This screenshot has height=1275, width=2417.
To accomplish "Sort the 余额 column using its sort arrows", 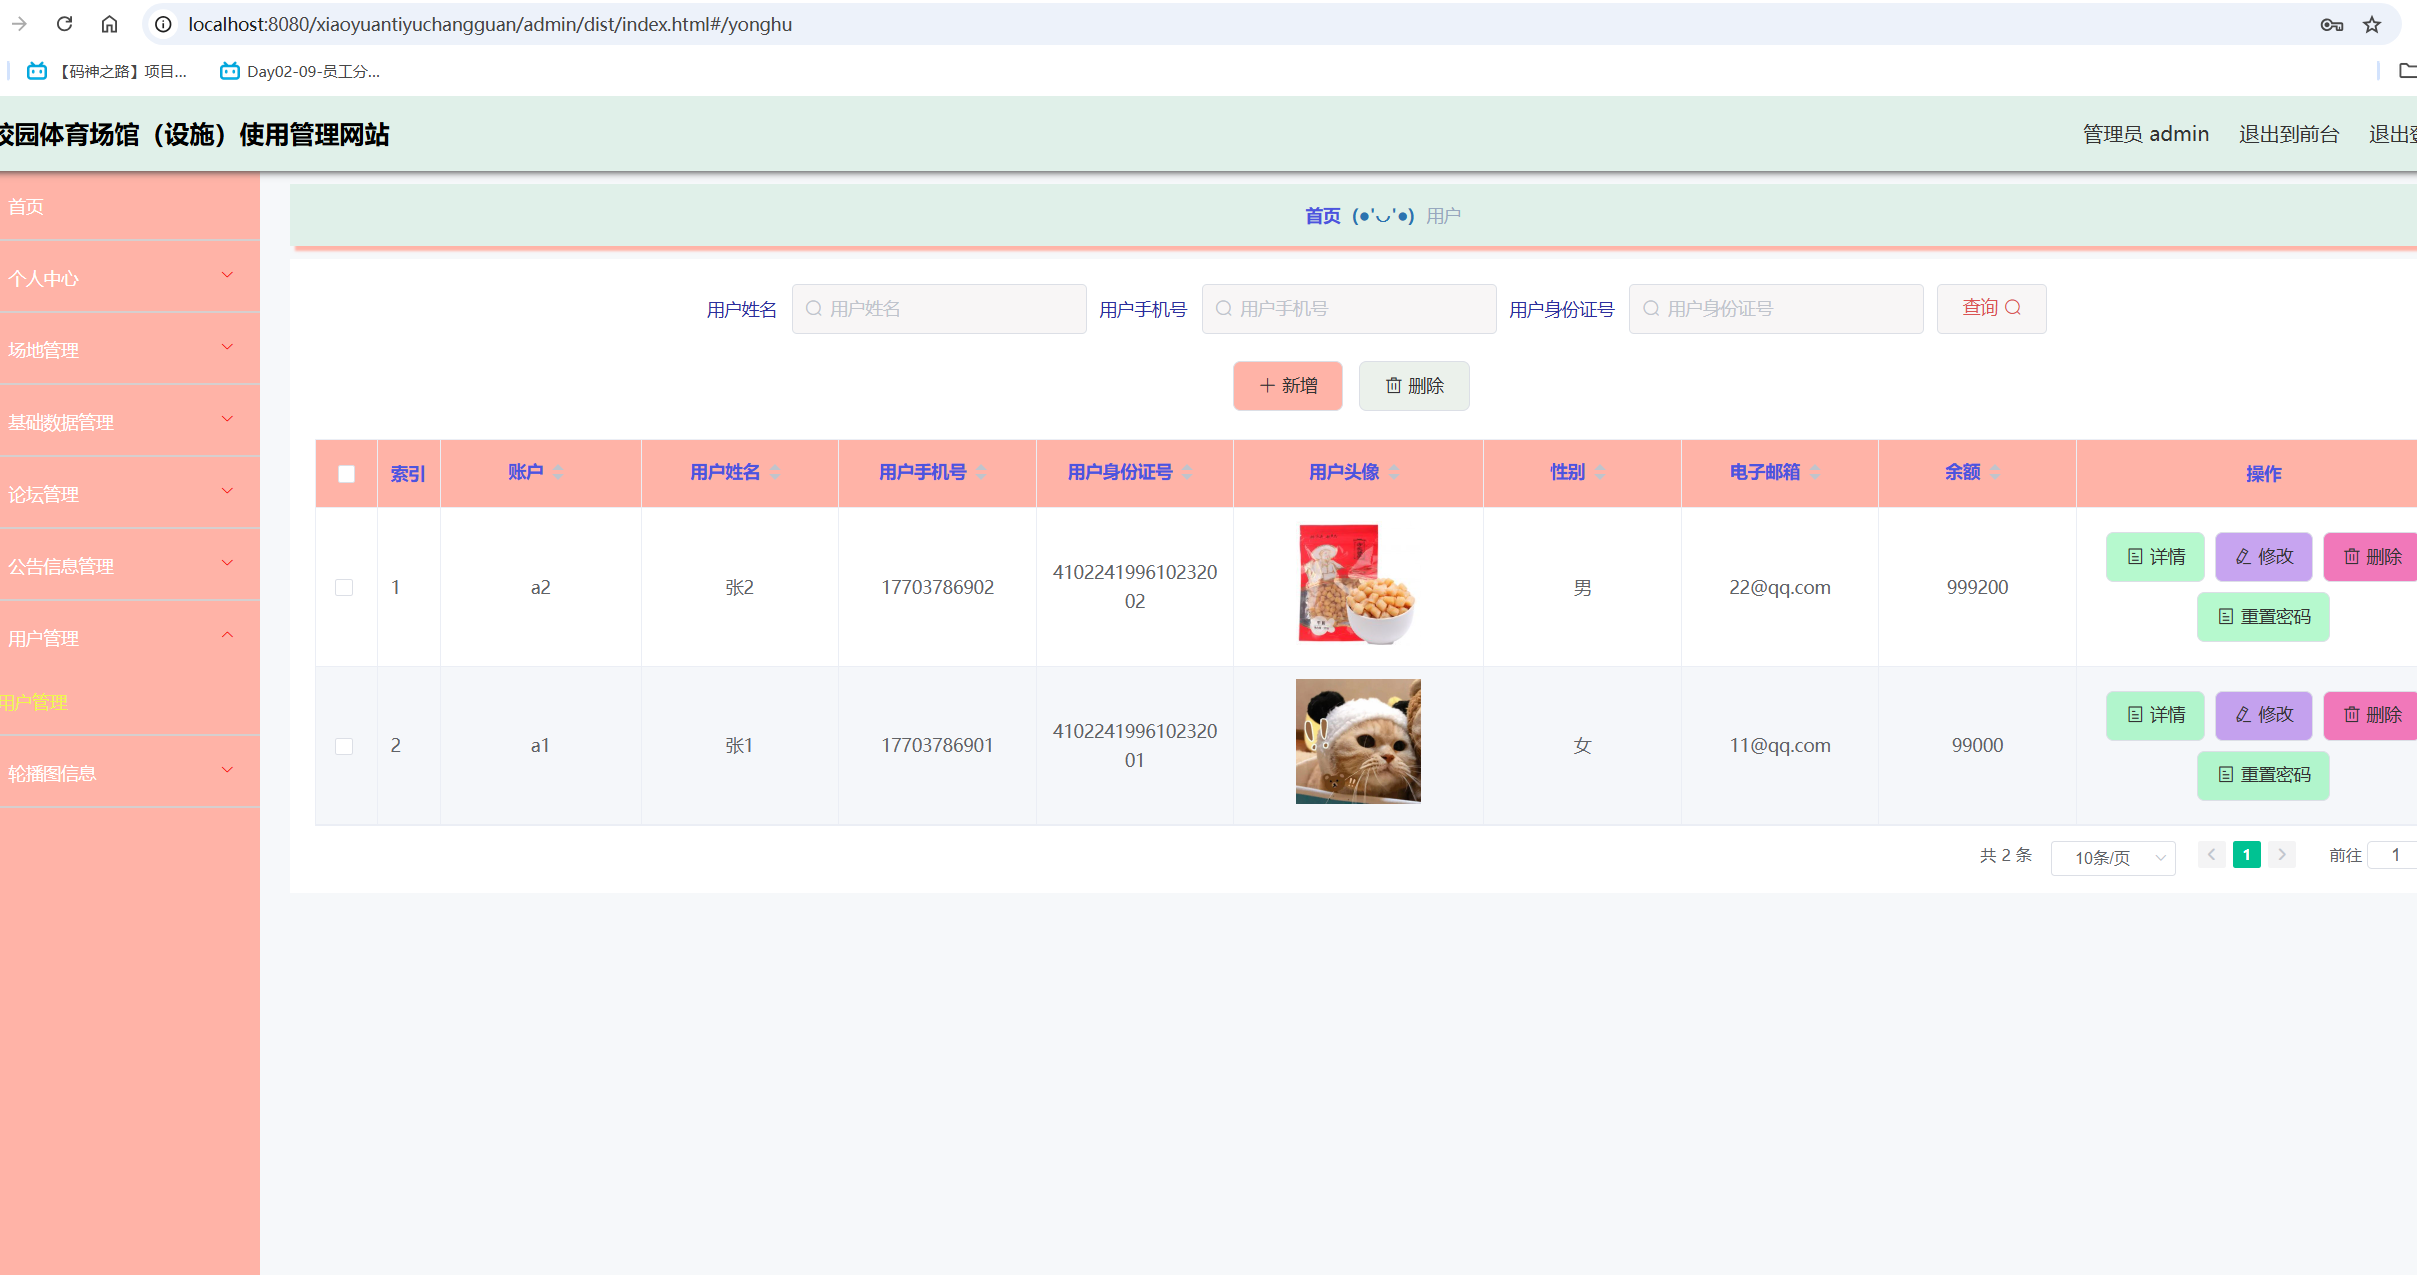I will click(1995, 472).
